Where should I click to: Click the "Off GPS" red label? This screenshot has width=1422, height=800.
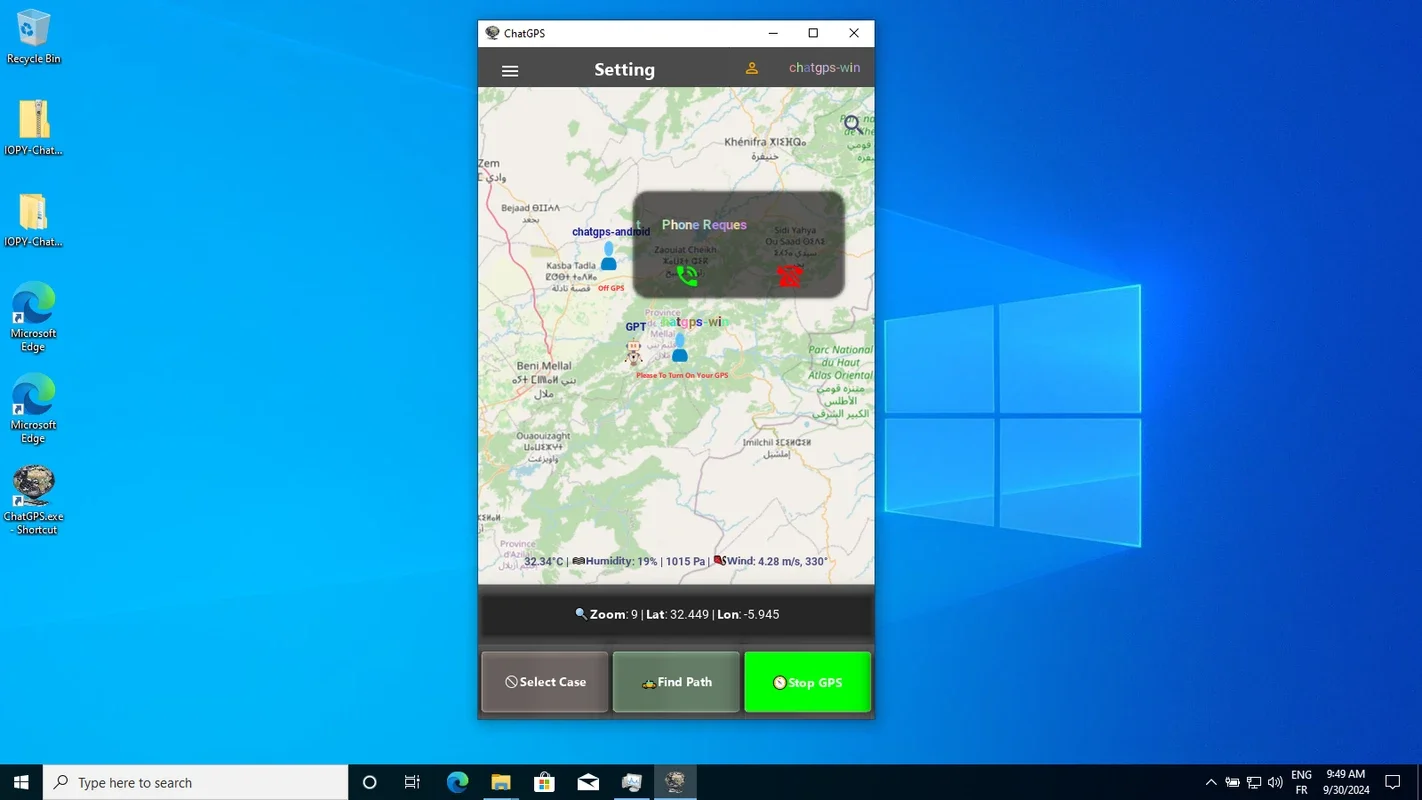click(x=611, y=288)
